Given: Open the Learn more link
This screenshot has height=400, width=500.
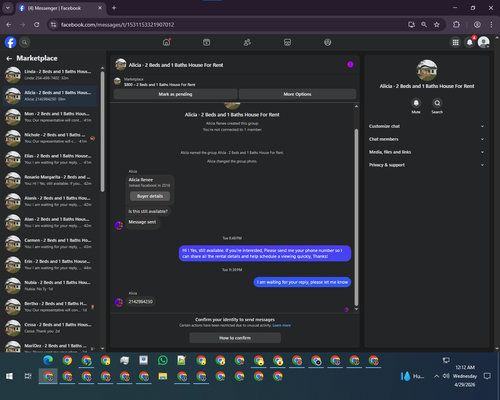Looking at the screenshot, I should 282,325.
